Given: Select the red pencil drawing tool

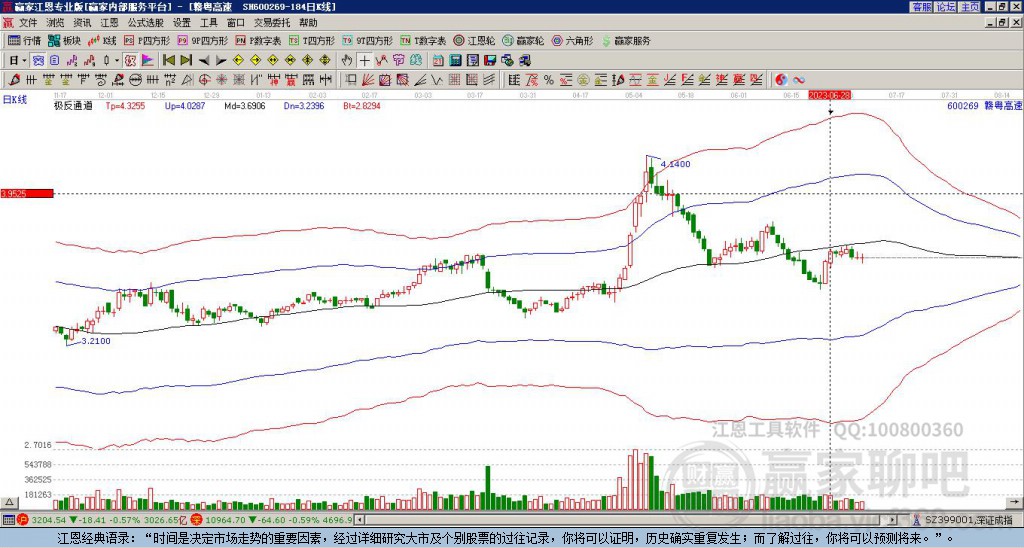Looking at the screenshot, I should tap(14, 80).
